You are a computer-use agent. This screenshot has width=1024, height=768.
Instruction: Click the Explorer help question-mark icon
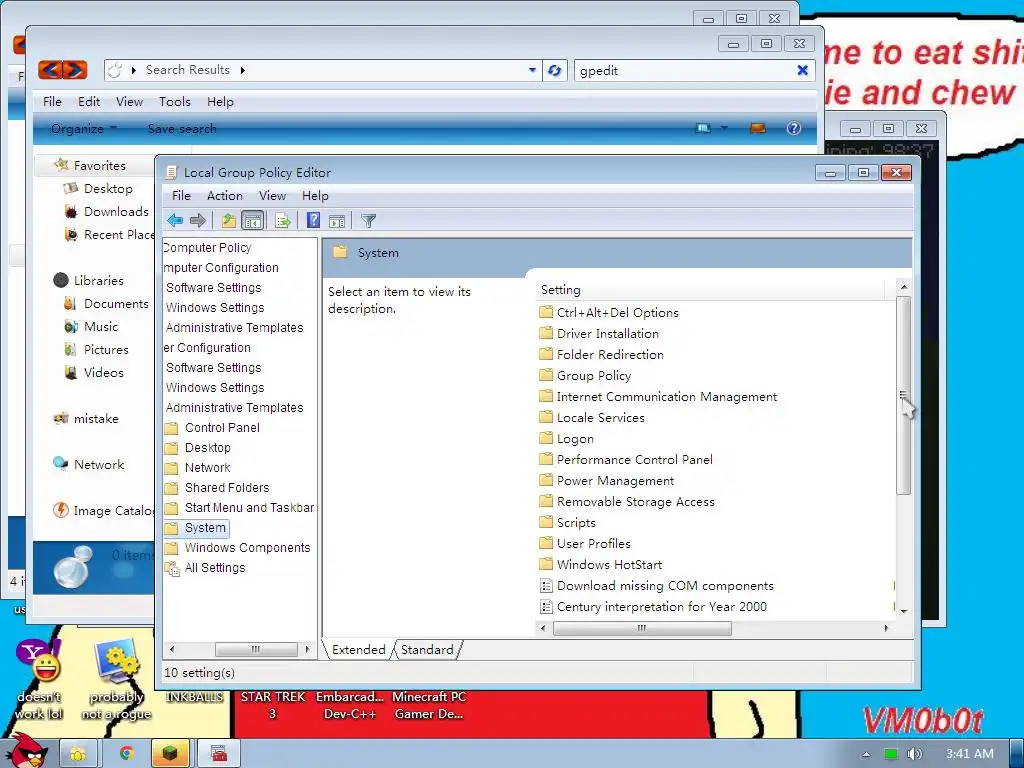point(793,128)
